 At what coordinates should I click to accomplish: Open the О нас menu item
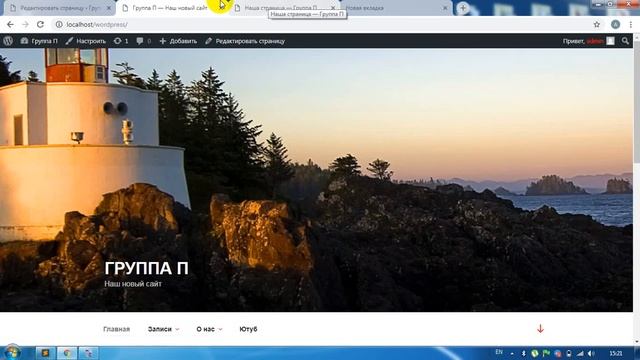pyautogui.click(x=205, y=329)
